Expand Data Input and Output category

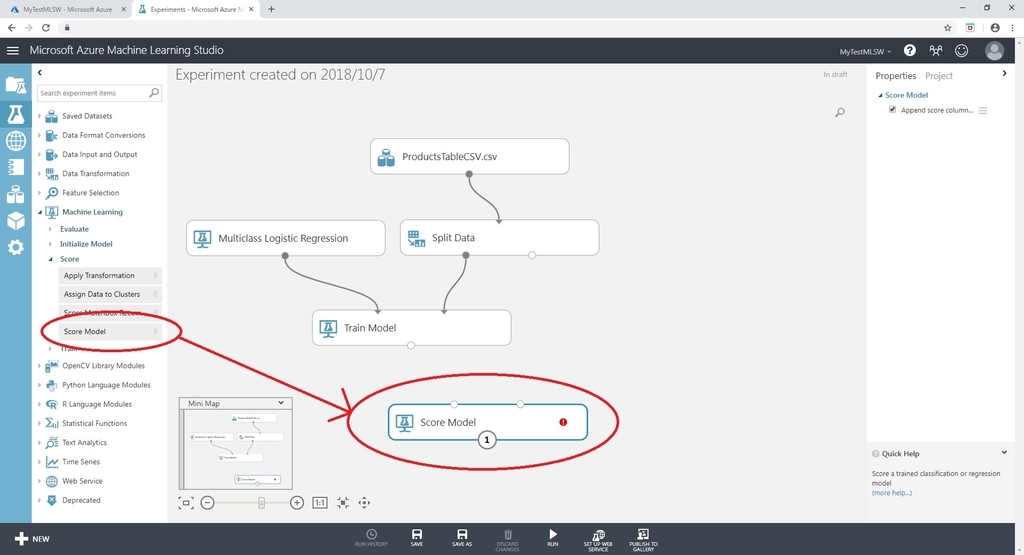[x=39, y=155]
